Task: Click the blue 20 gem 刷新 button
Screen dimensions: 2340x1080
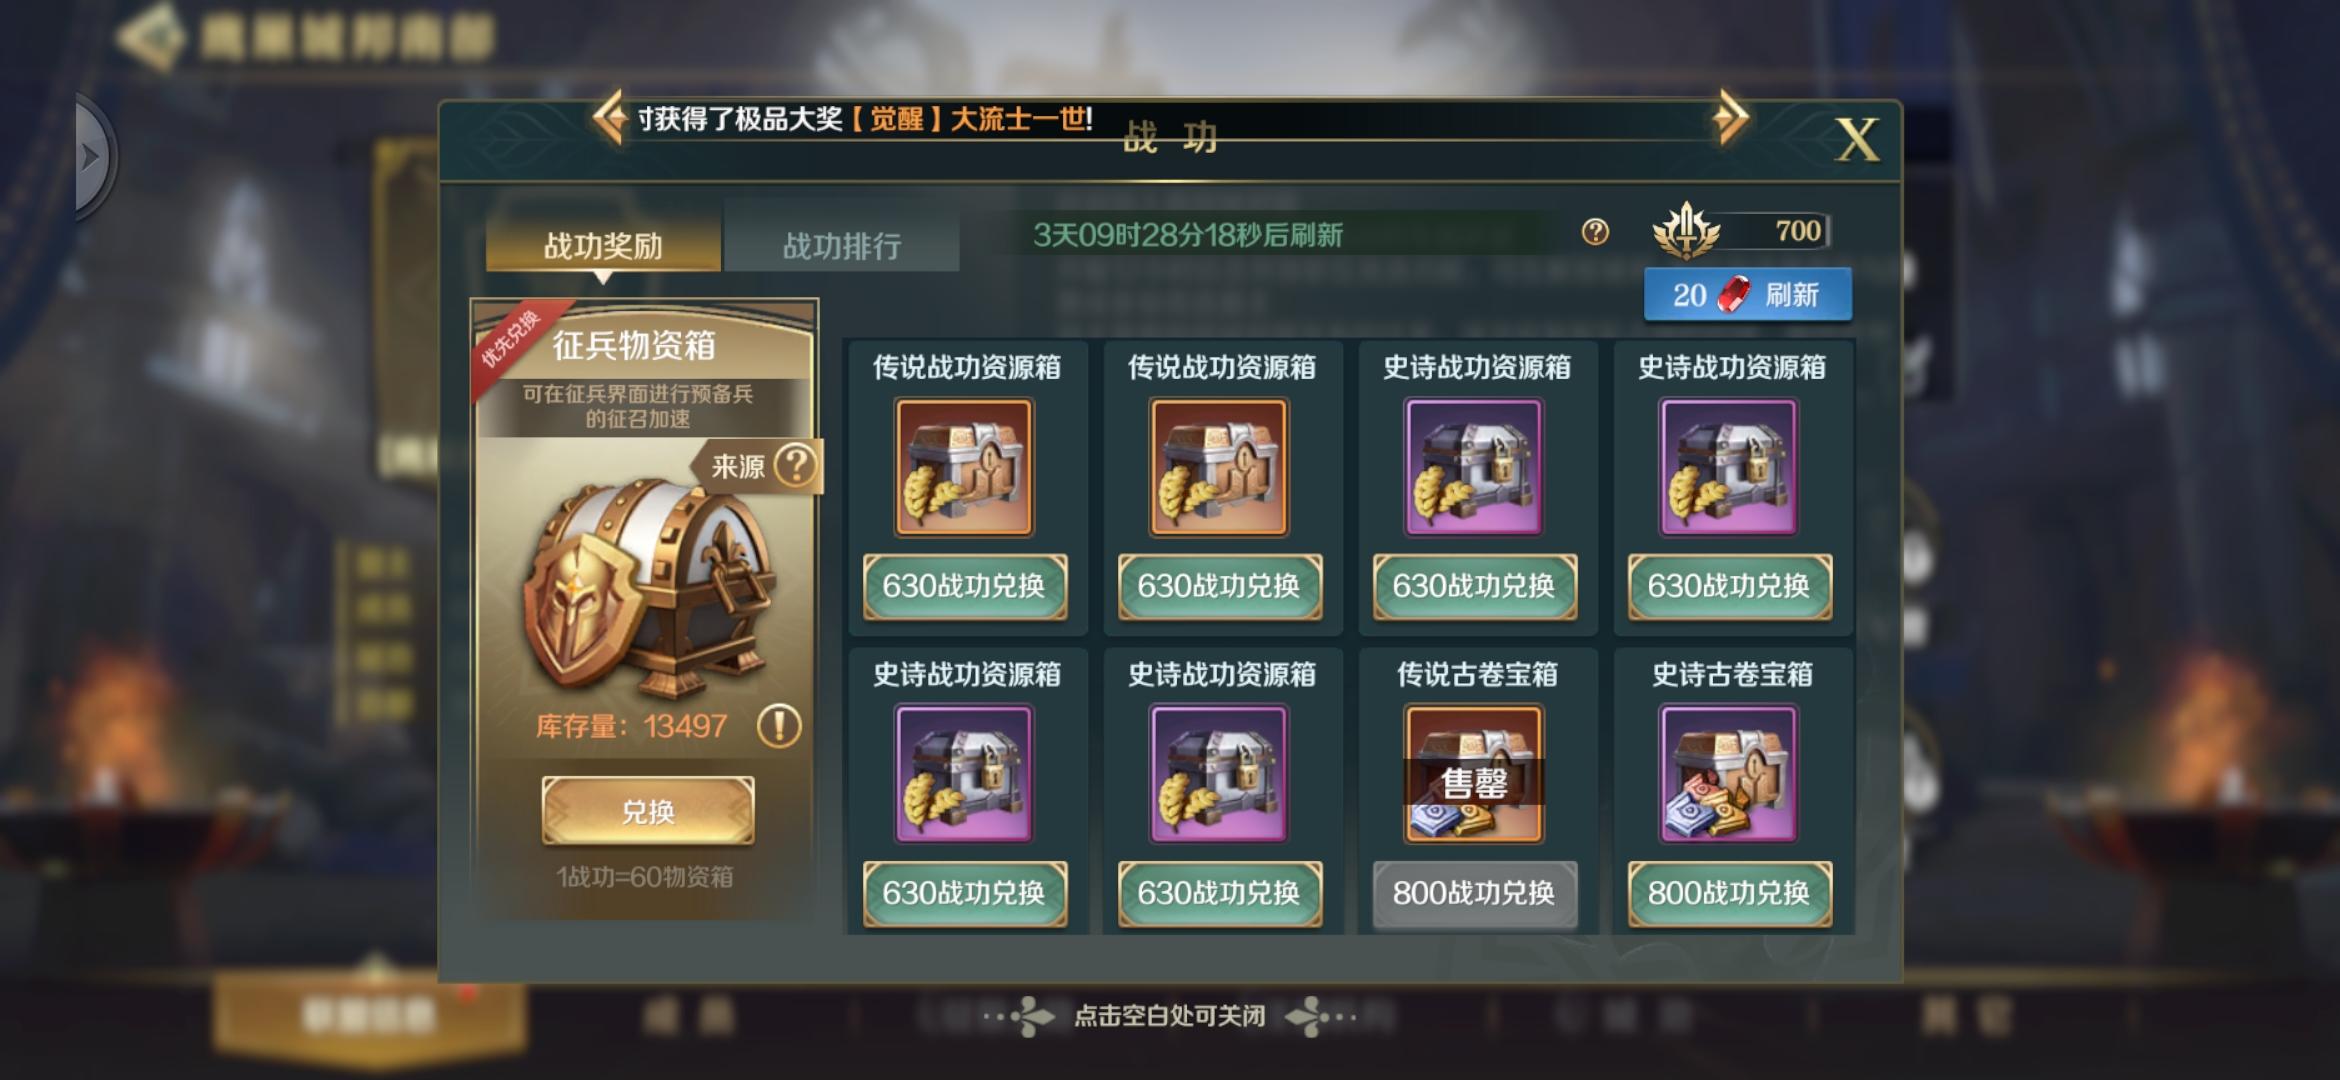Action: [1748, 295]
